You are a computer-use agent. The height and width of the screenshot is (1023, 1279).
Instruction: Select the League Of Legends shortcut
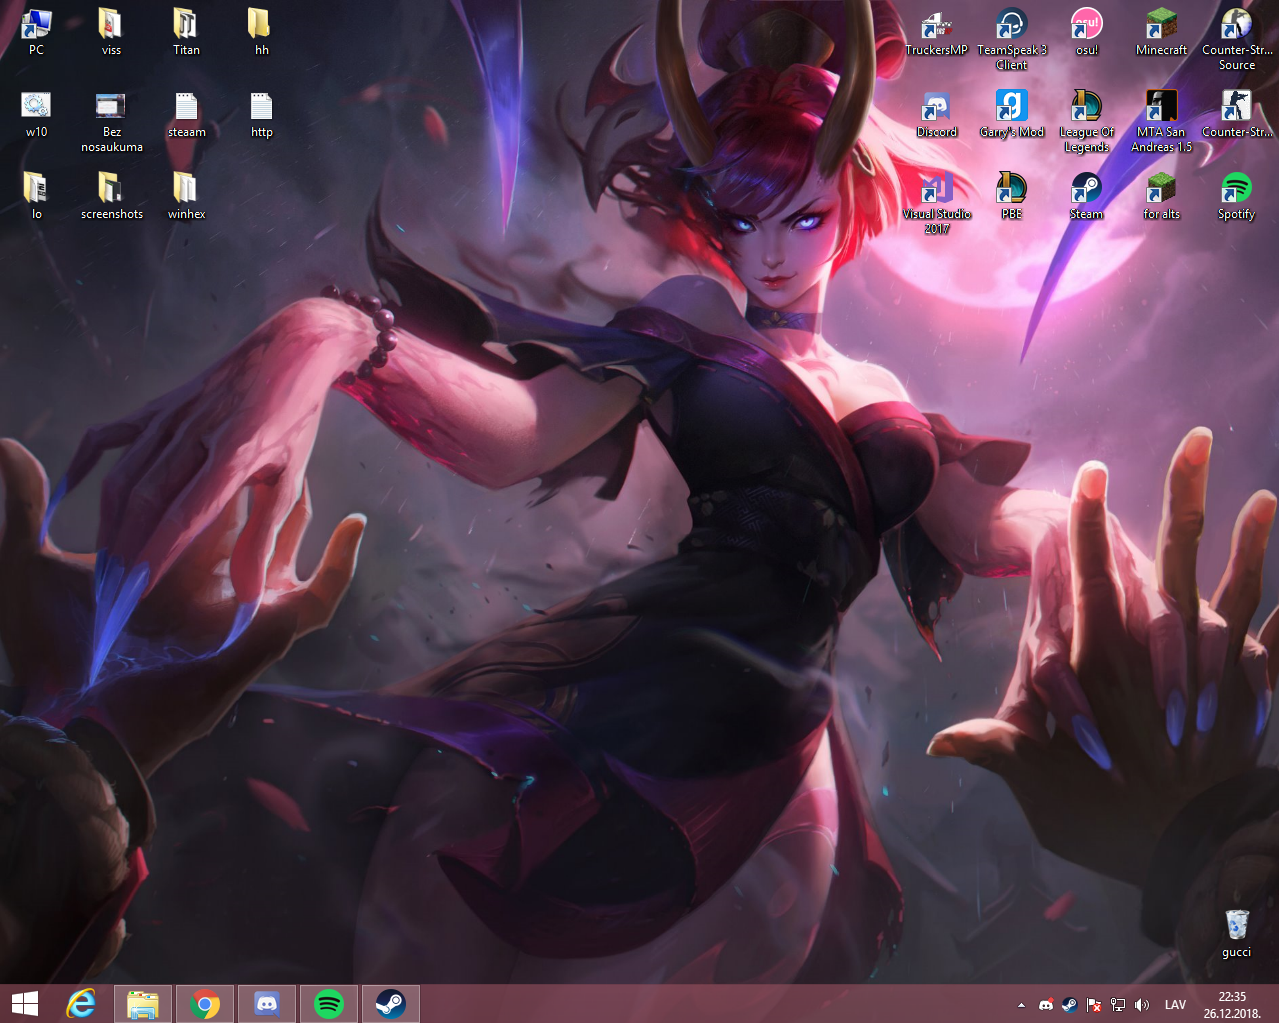click(1086, 121)
